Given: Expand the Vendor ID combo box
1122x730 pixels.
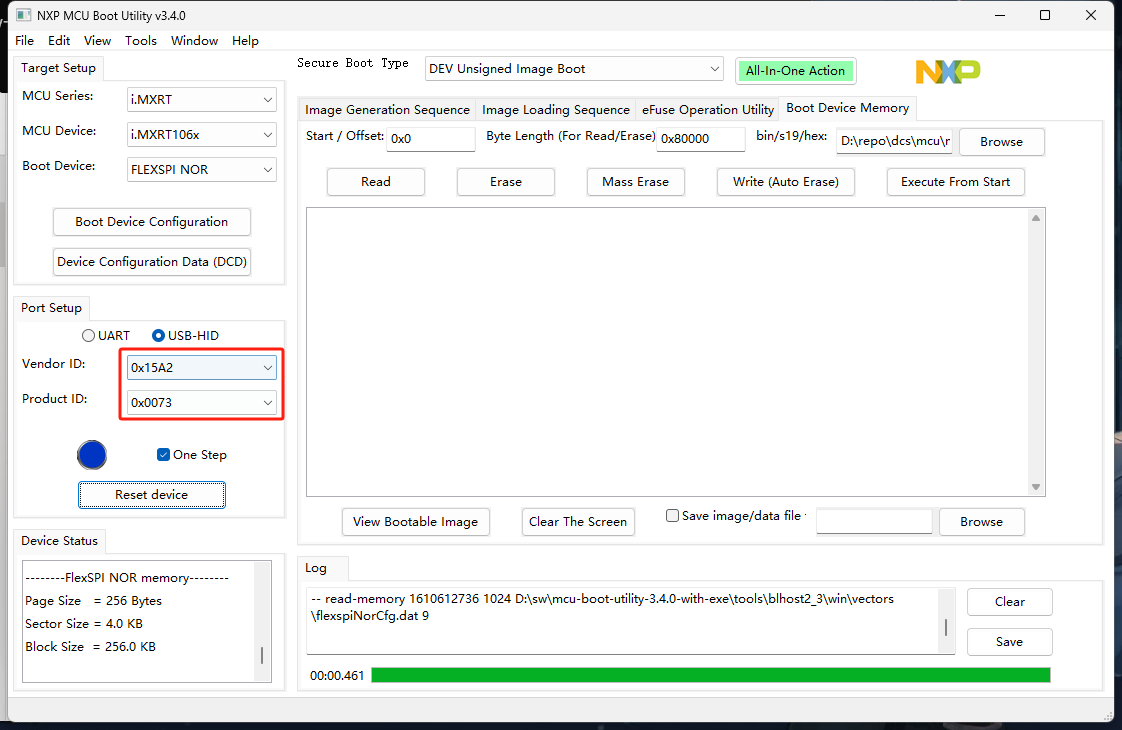Looking at the screenshot, I should click(x=201, y=368).
